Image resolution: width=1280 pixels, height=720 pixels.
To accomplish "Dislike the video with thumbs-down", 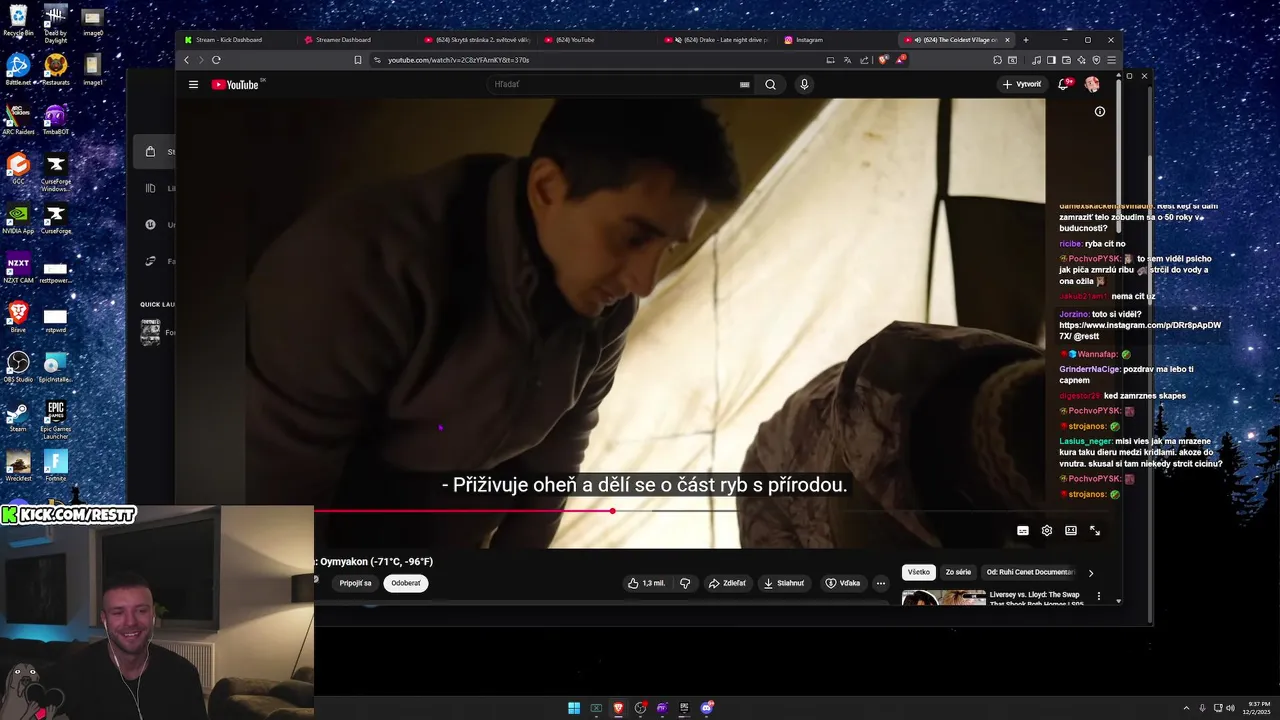I will [685, 583].
